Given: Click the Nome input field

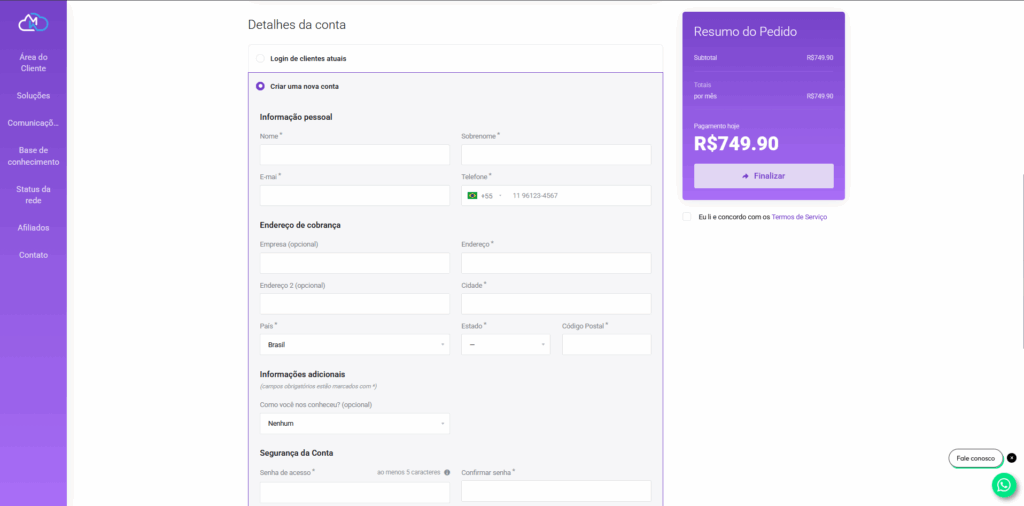Looking at the screenshot, I should pyautogui.click(x=354, y=155).
